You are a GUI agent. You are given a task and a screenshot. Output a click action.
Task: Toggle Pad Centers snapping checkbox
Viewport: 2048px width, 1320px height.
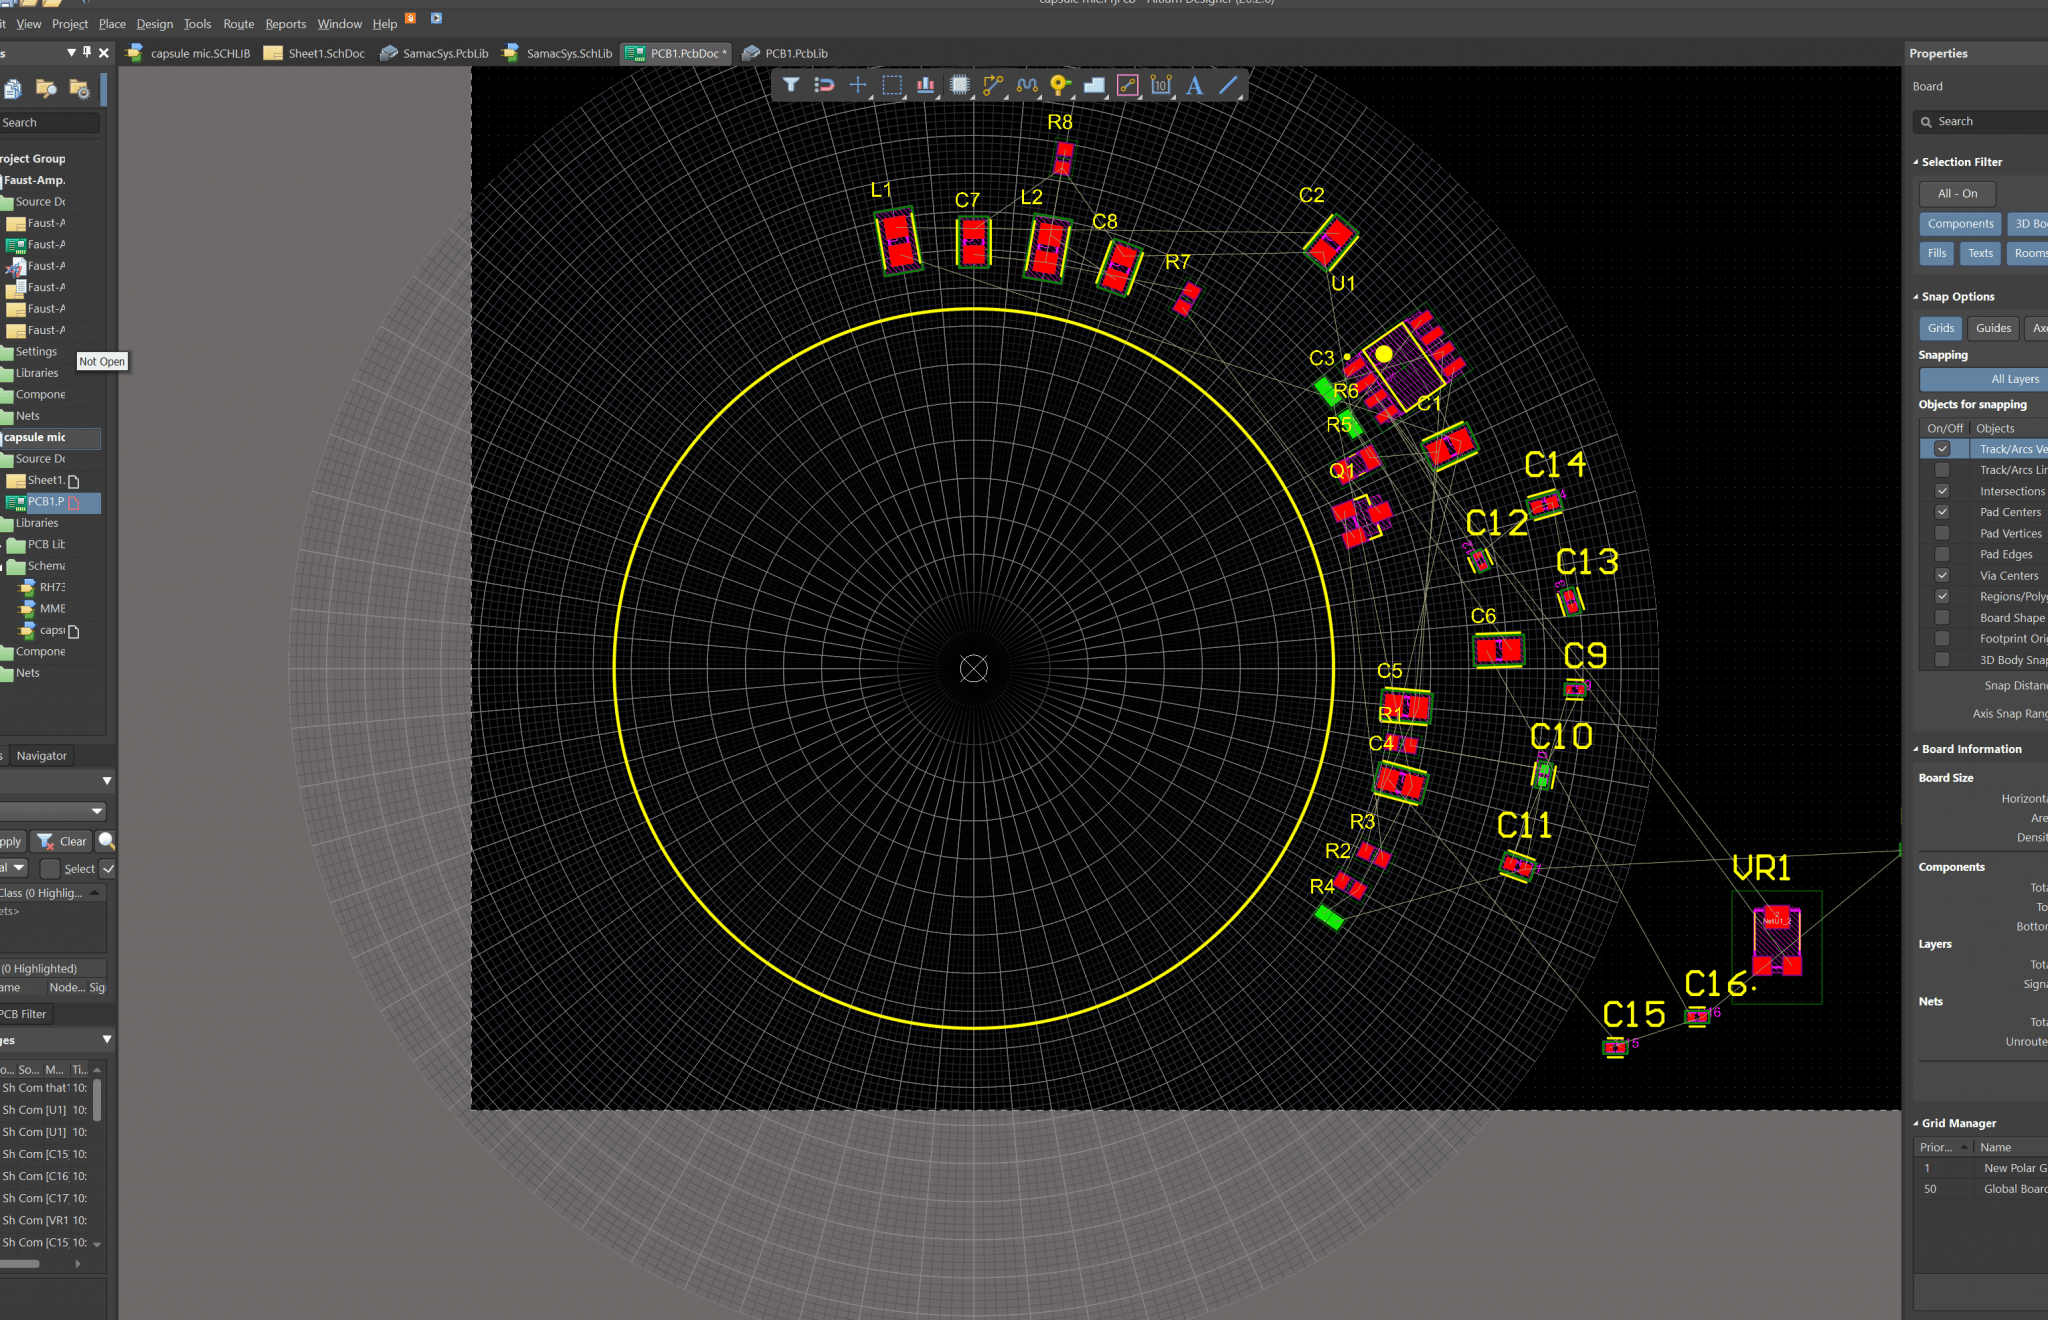[x=1942, y=512]
